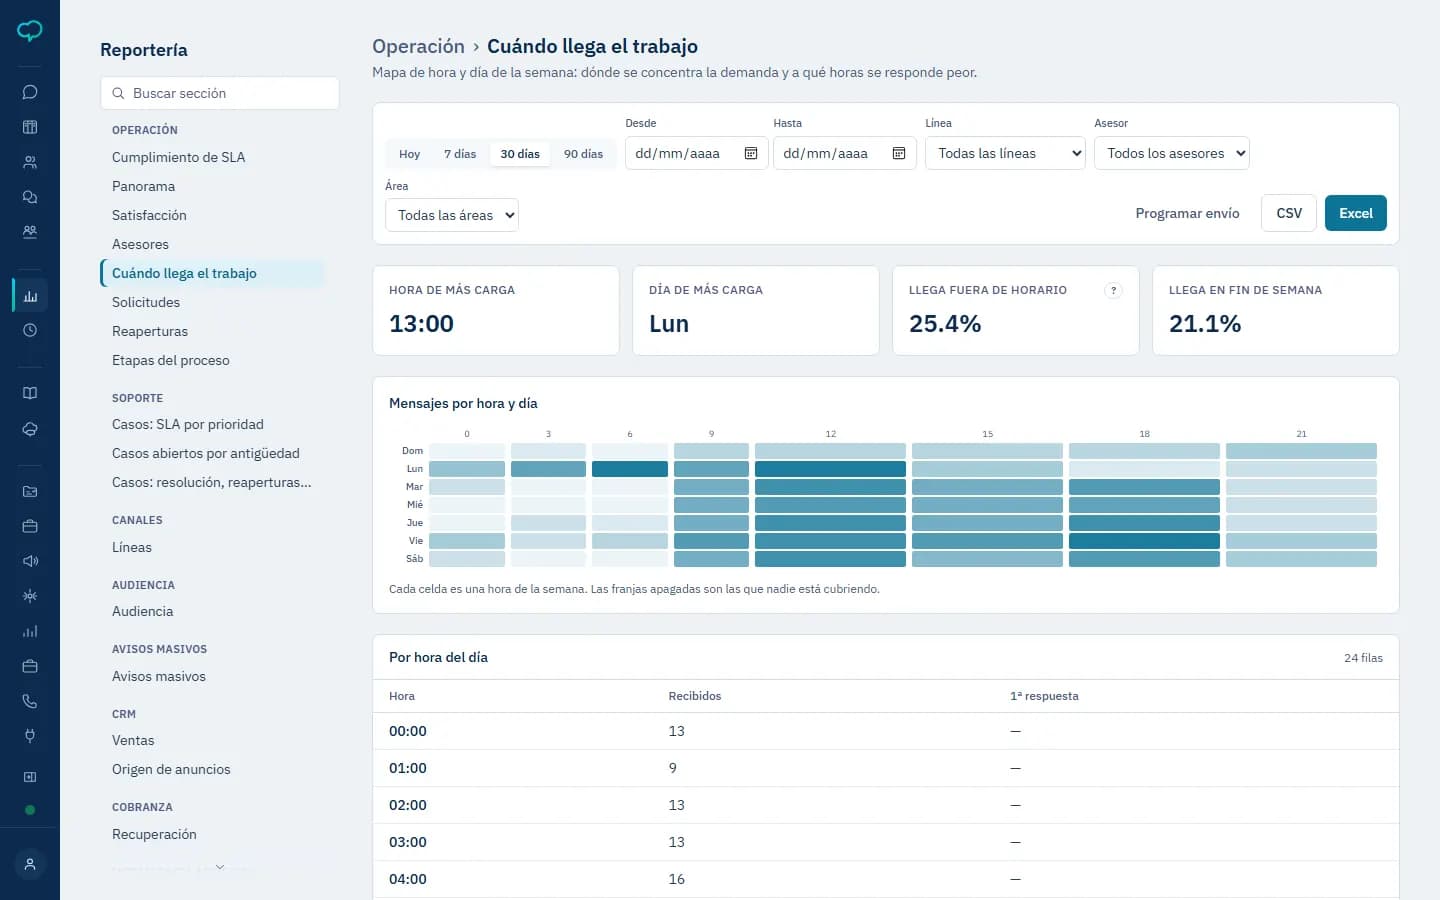The width and height of the screenshot is (1440, 900).
Task: Go to the Satisfacción section
Action: [149, 215]
